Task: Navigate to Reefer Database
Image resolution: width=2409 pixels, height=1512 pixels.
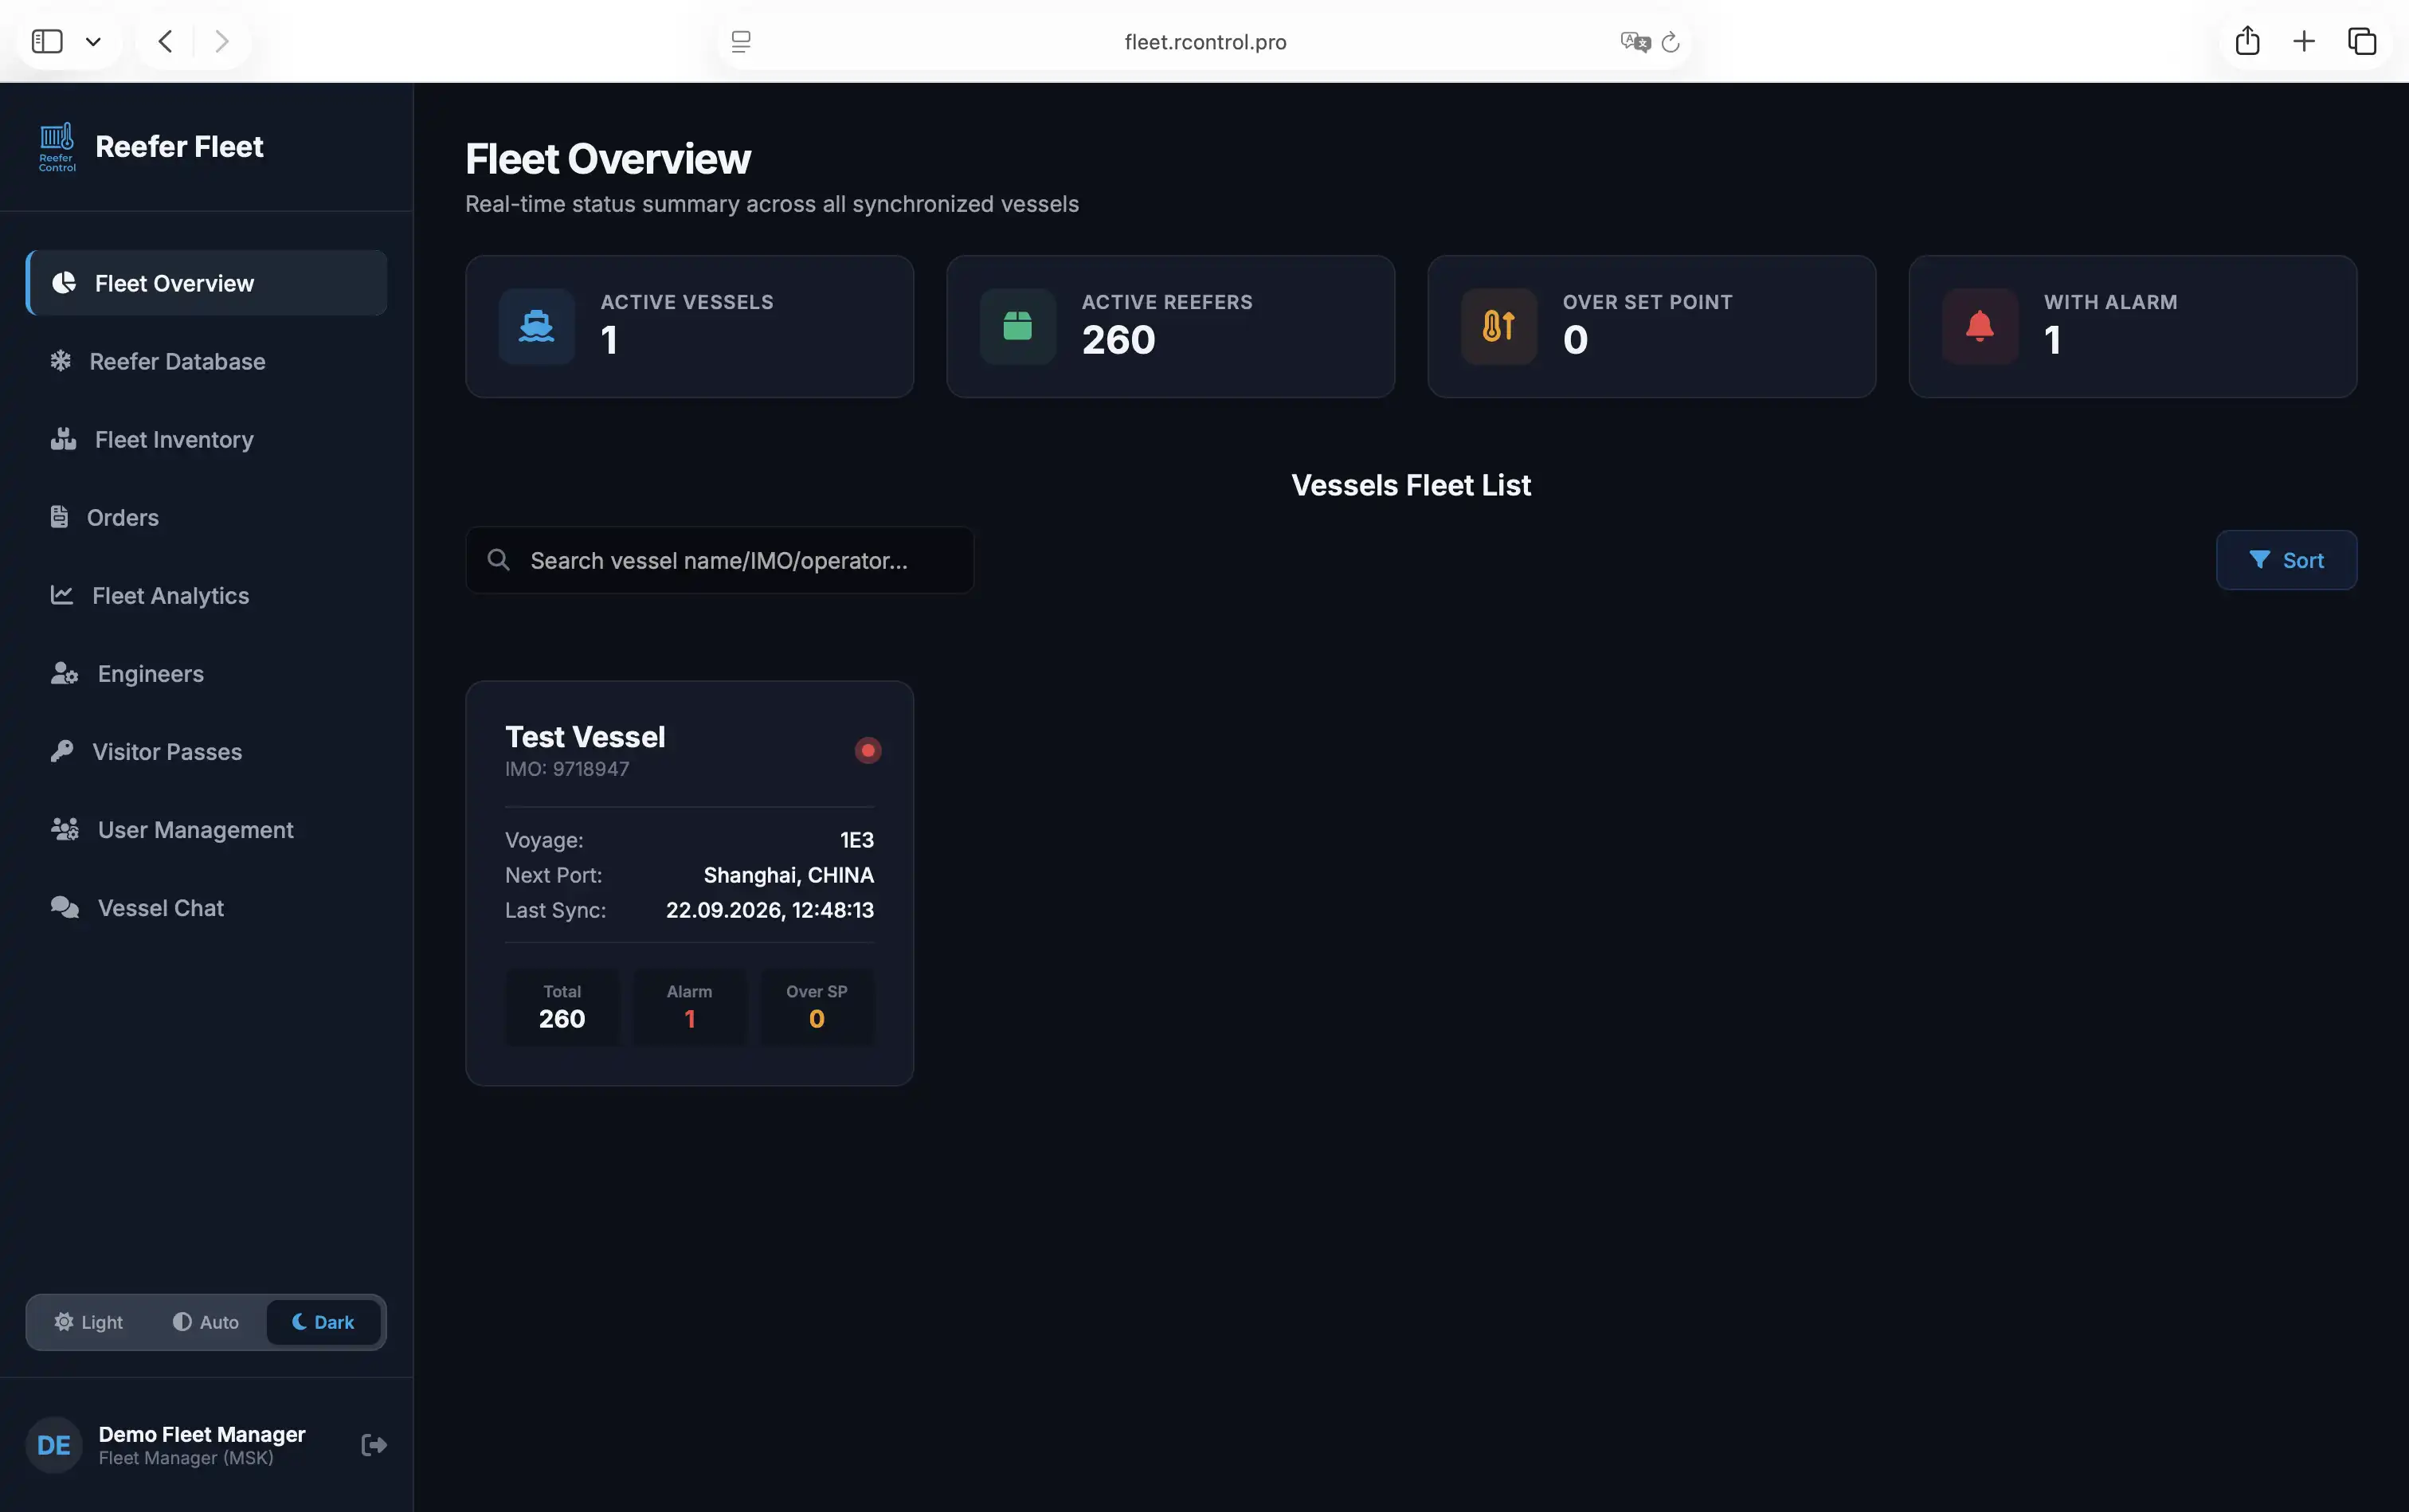Action: click(206, 361)
